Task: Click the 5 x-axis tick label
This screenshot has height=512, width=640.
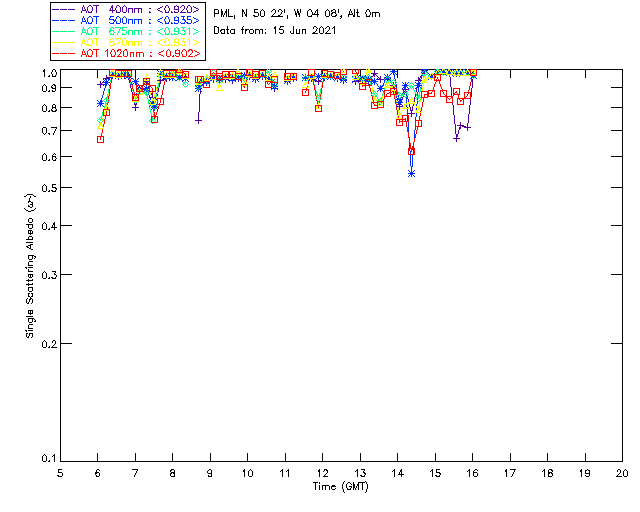Action: [60, 473]
